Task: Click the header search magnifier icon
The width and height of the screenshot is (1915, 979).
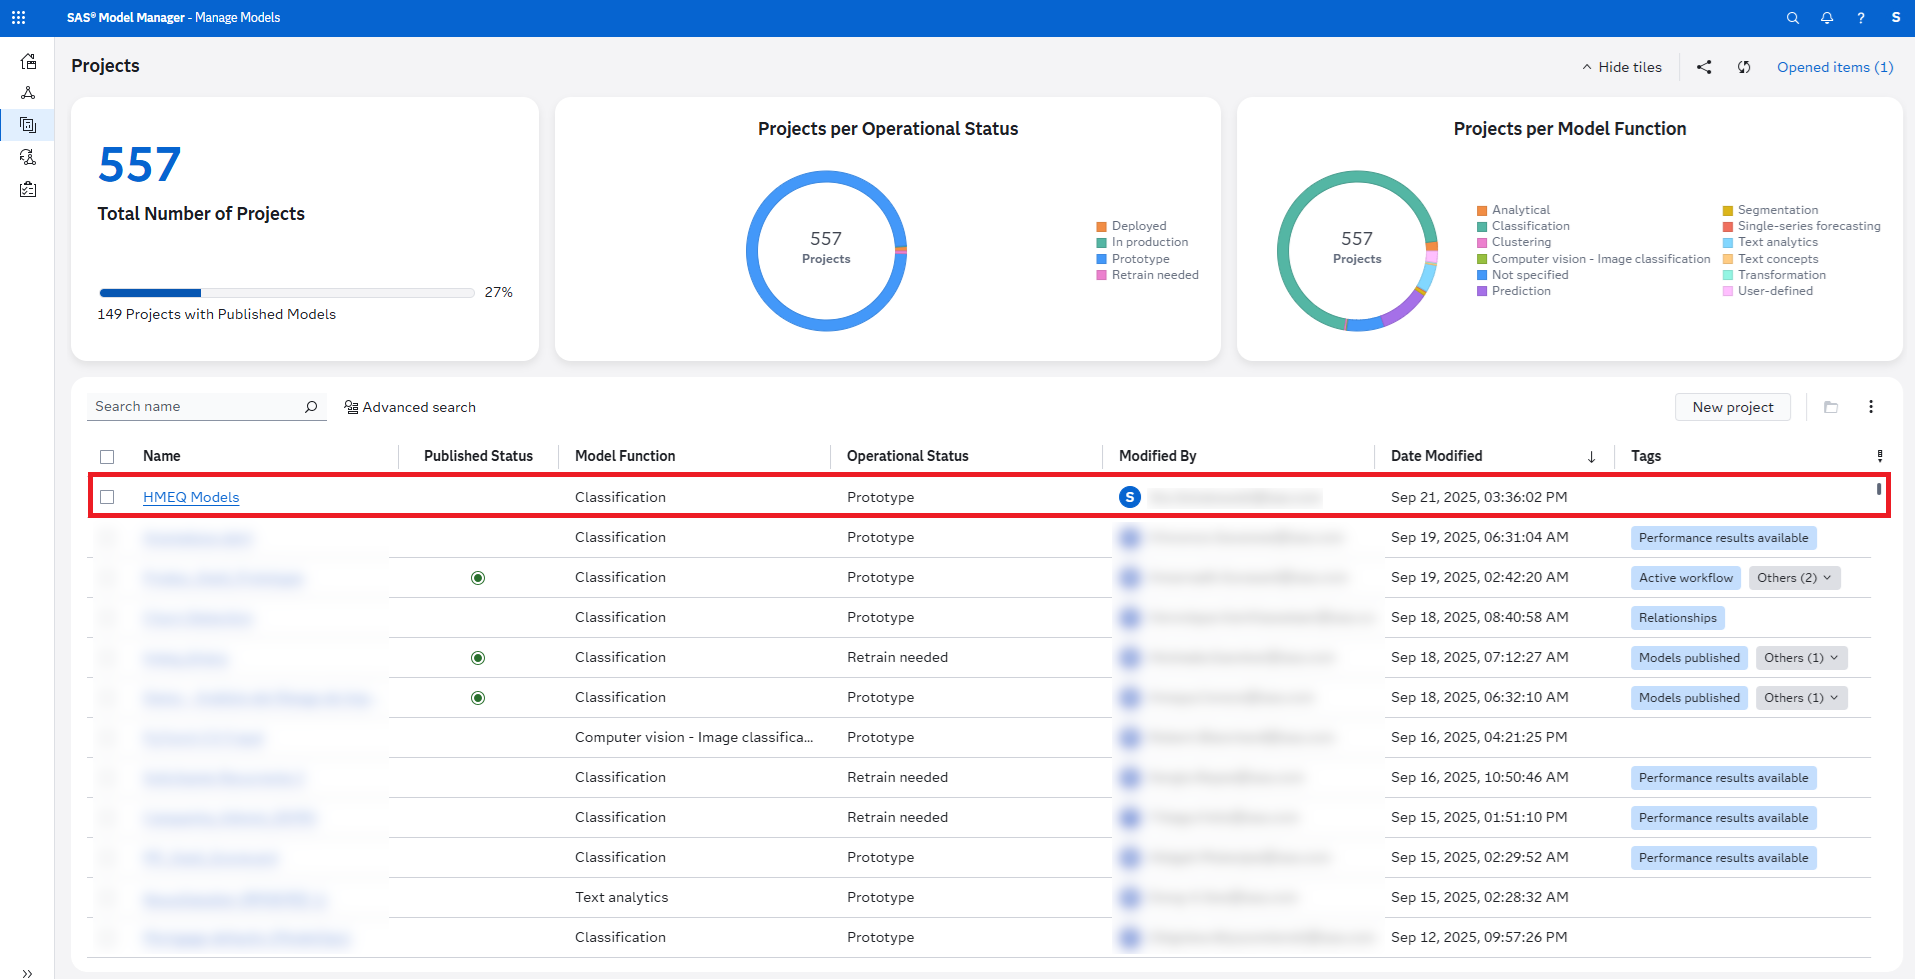Action: [x=1793, y=18]
